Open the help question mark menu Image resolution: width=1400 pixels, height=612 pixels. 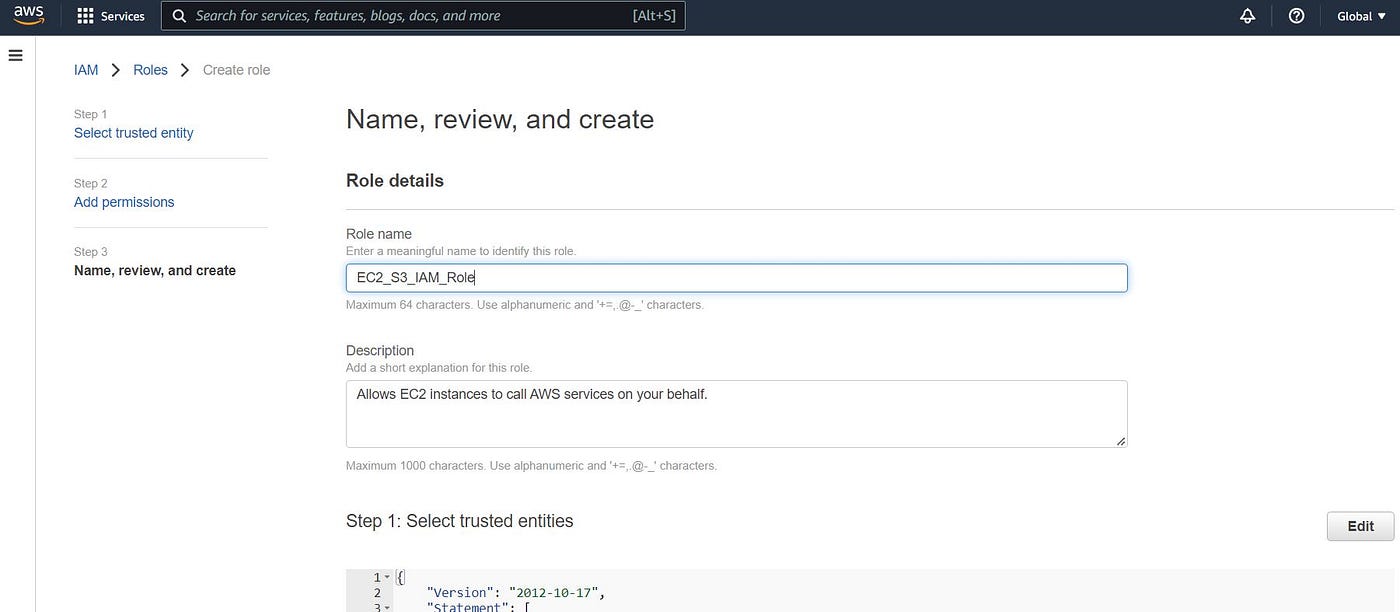(x=1296, y=16)
